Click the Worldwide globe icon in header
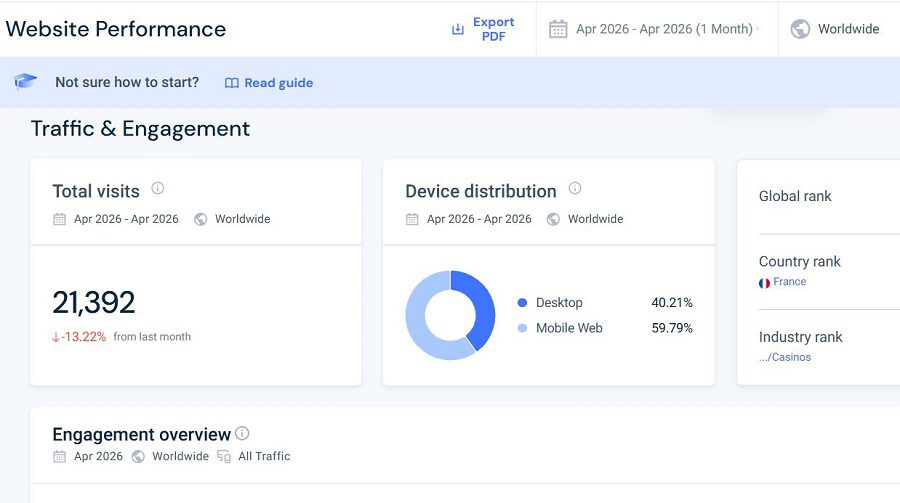 point(800,29)
